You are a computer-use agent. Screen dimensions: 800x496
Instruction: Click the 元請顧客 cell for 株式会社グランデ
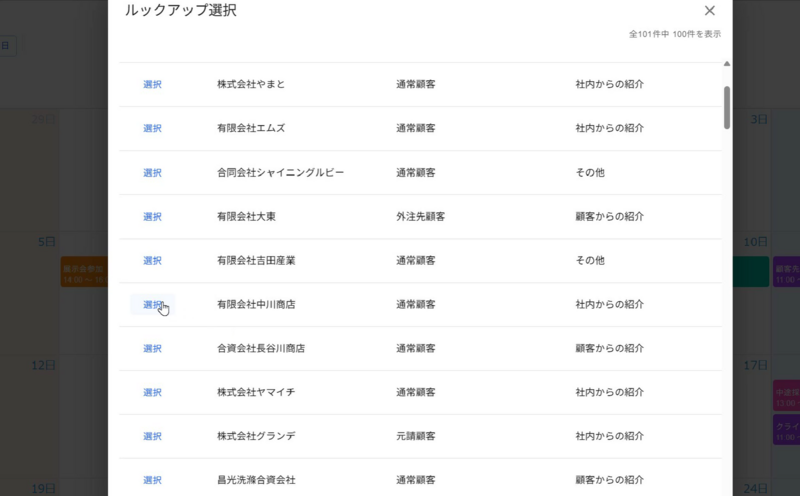coord(415,436)
